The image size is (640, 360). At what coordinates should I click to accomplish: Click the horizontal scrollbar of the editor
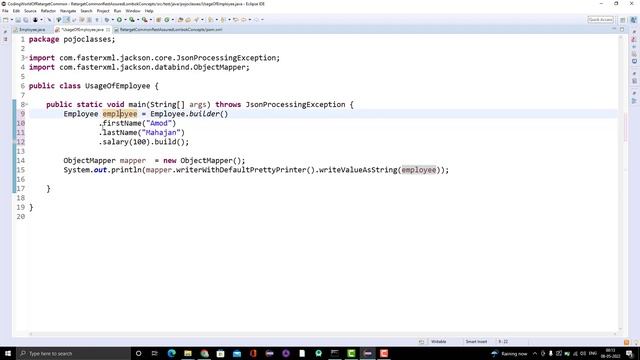tap(322, 334)
